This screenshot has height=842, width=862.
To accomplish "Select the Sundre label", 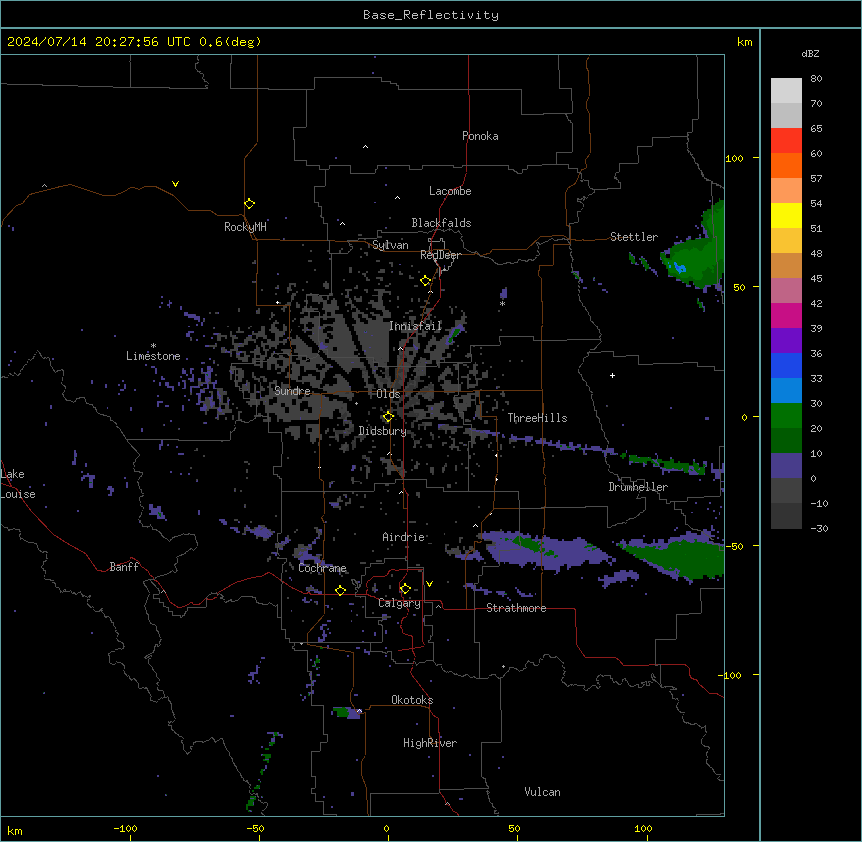I will point(292,391).
